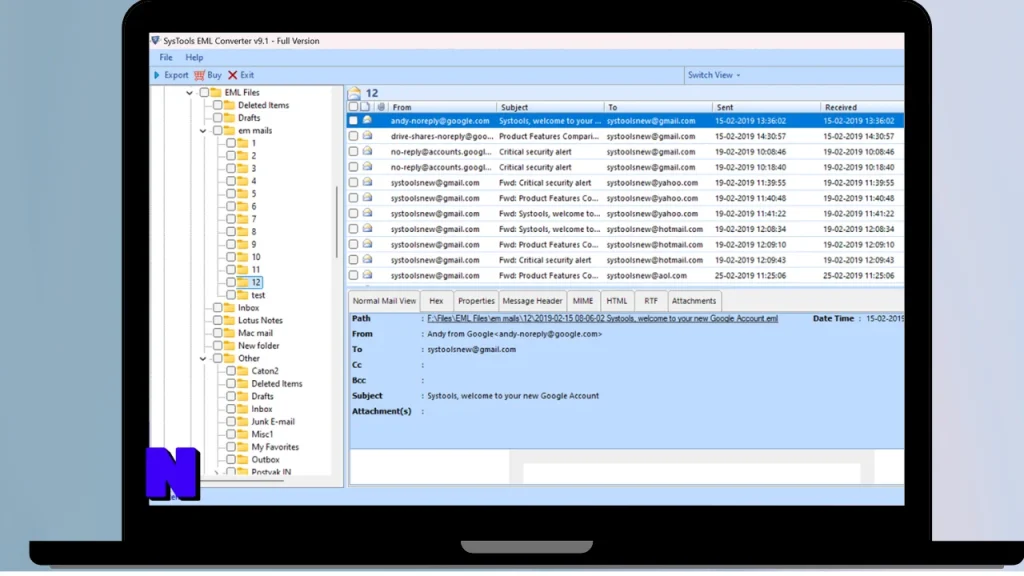Click the Export arrow icon in toolbar
The height and width of the screenshot is (576, 1024).
click(157, 75)
